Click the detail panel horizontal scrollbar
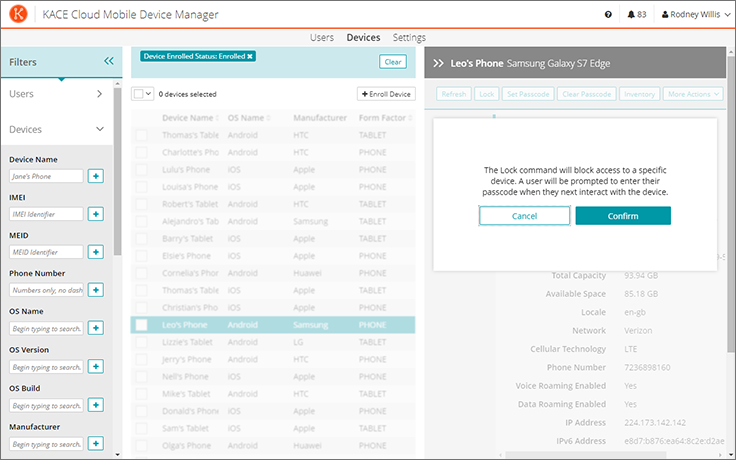Viewport: 736px width, 460px height. point(584,454)
